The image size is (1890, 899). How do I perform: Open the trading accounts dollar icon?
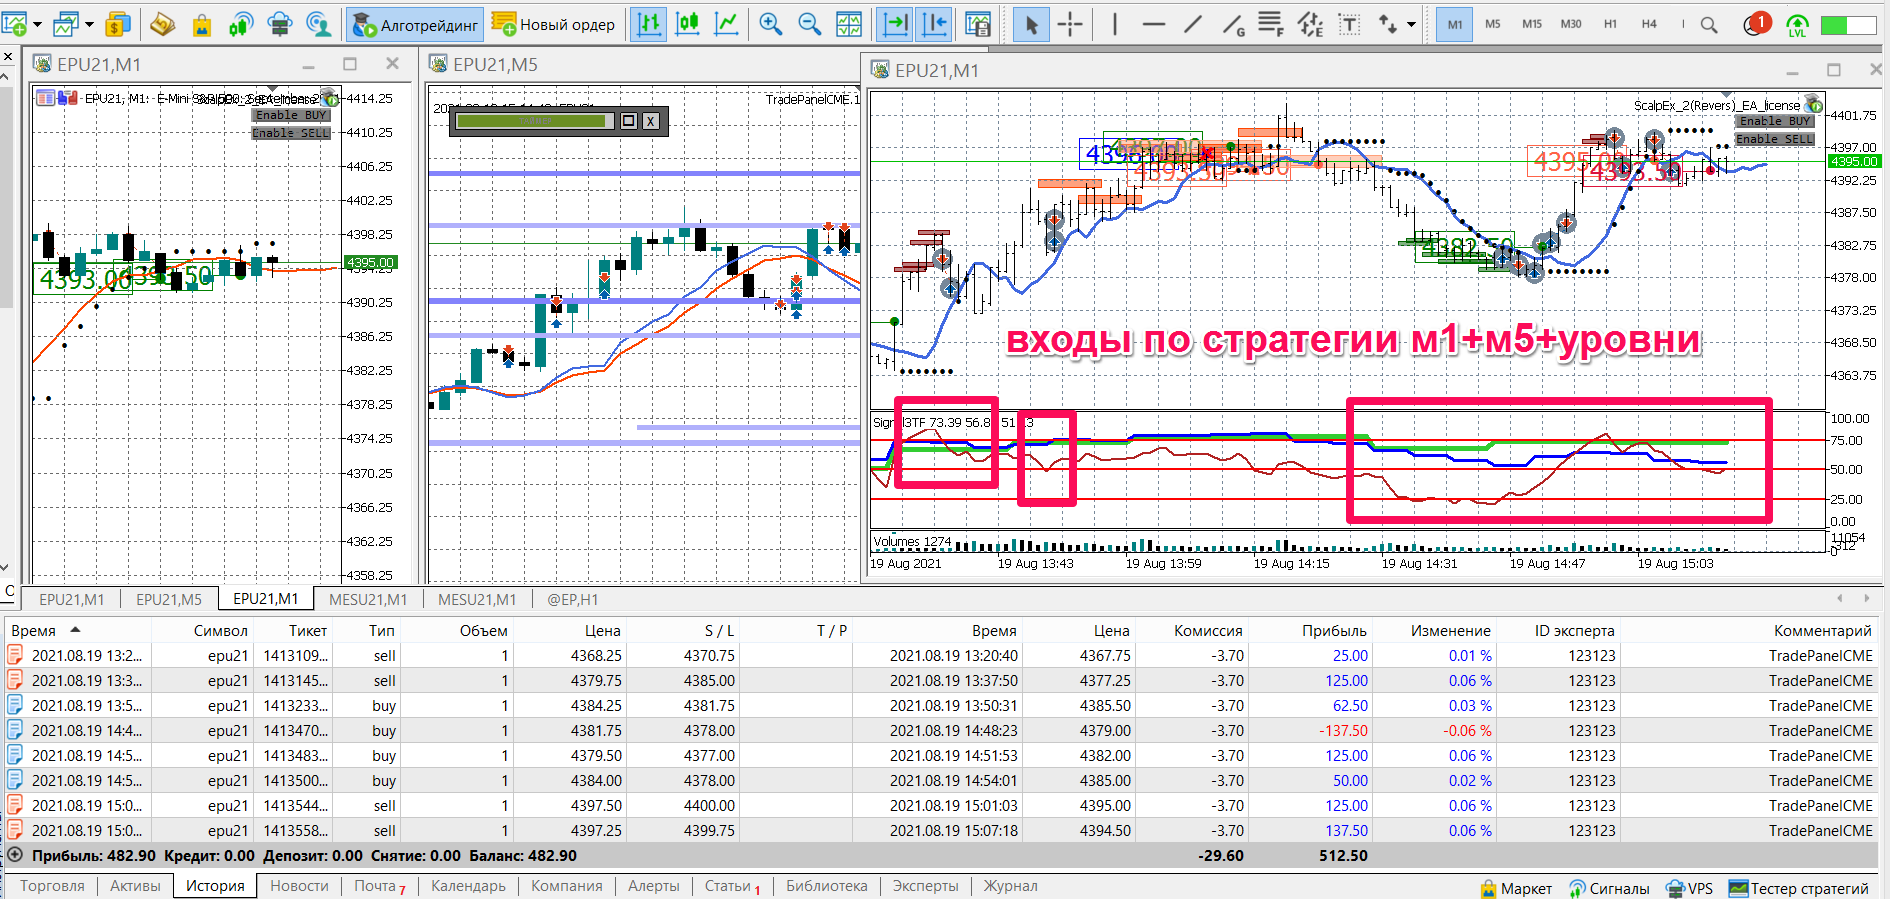pos(118,24)
